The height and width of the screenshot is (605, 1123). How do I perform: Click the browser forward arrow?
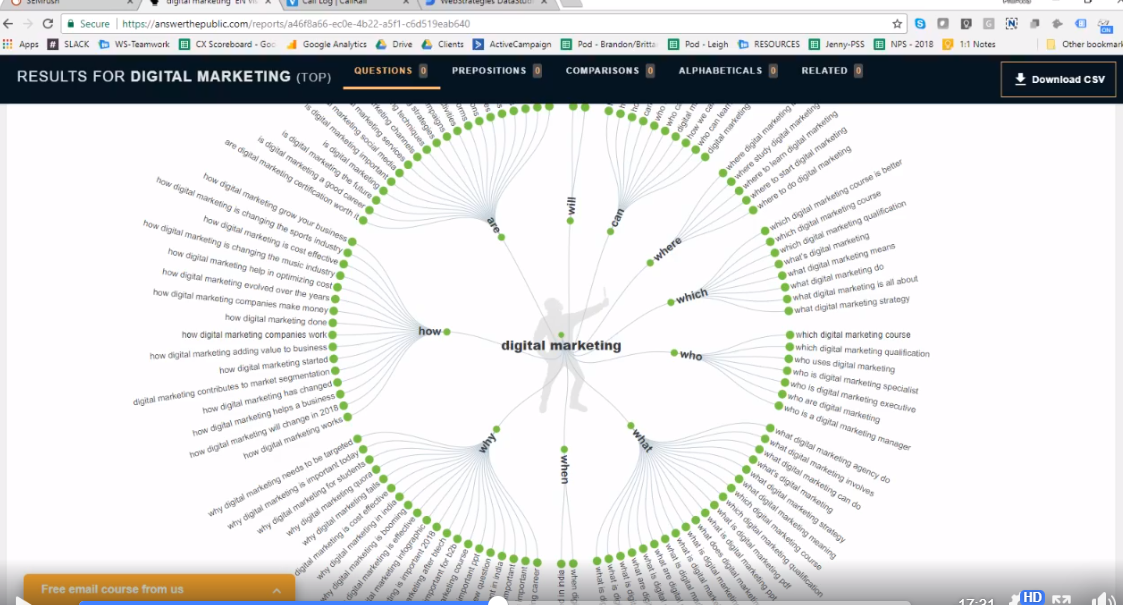[28, 24]
